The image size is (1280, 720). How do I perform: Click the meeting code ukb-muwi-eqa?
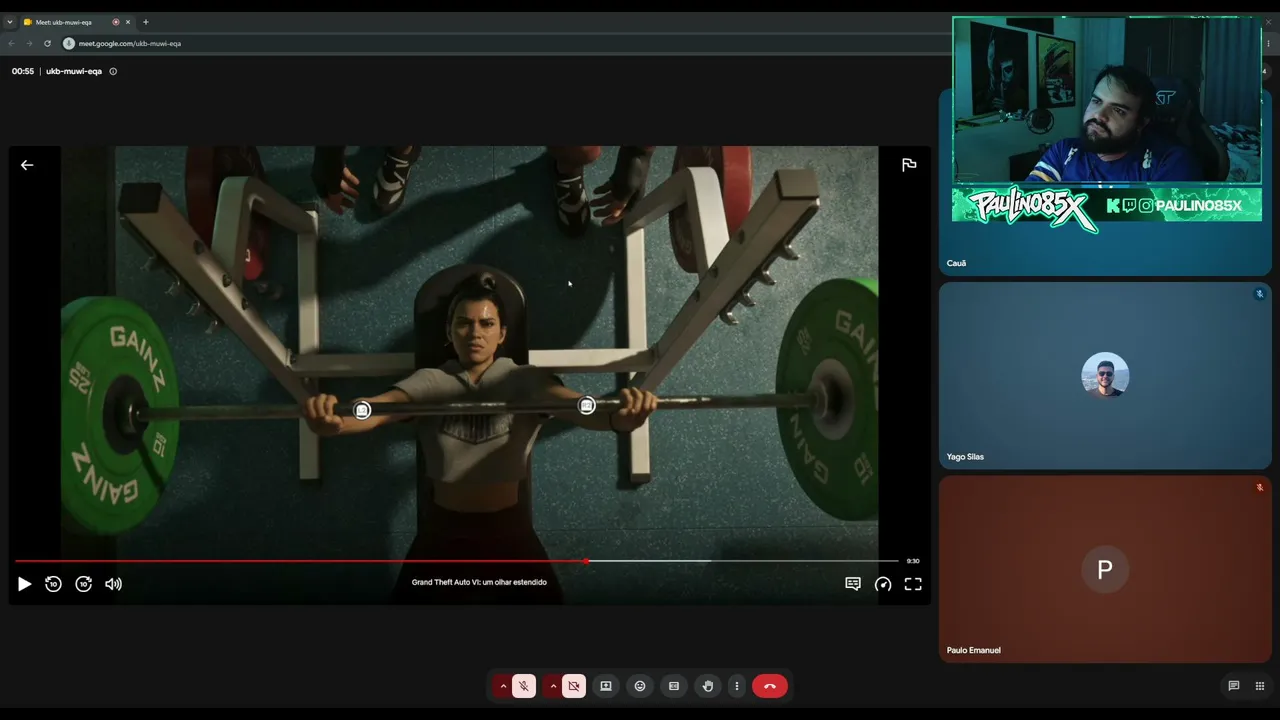[x=74, y=71]
